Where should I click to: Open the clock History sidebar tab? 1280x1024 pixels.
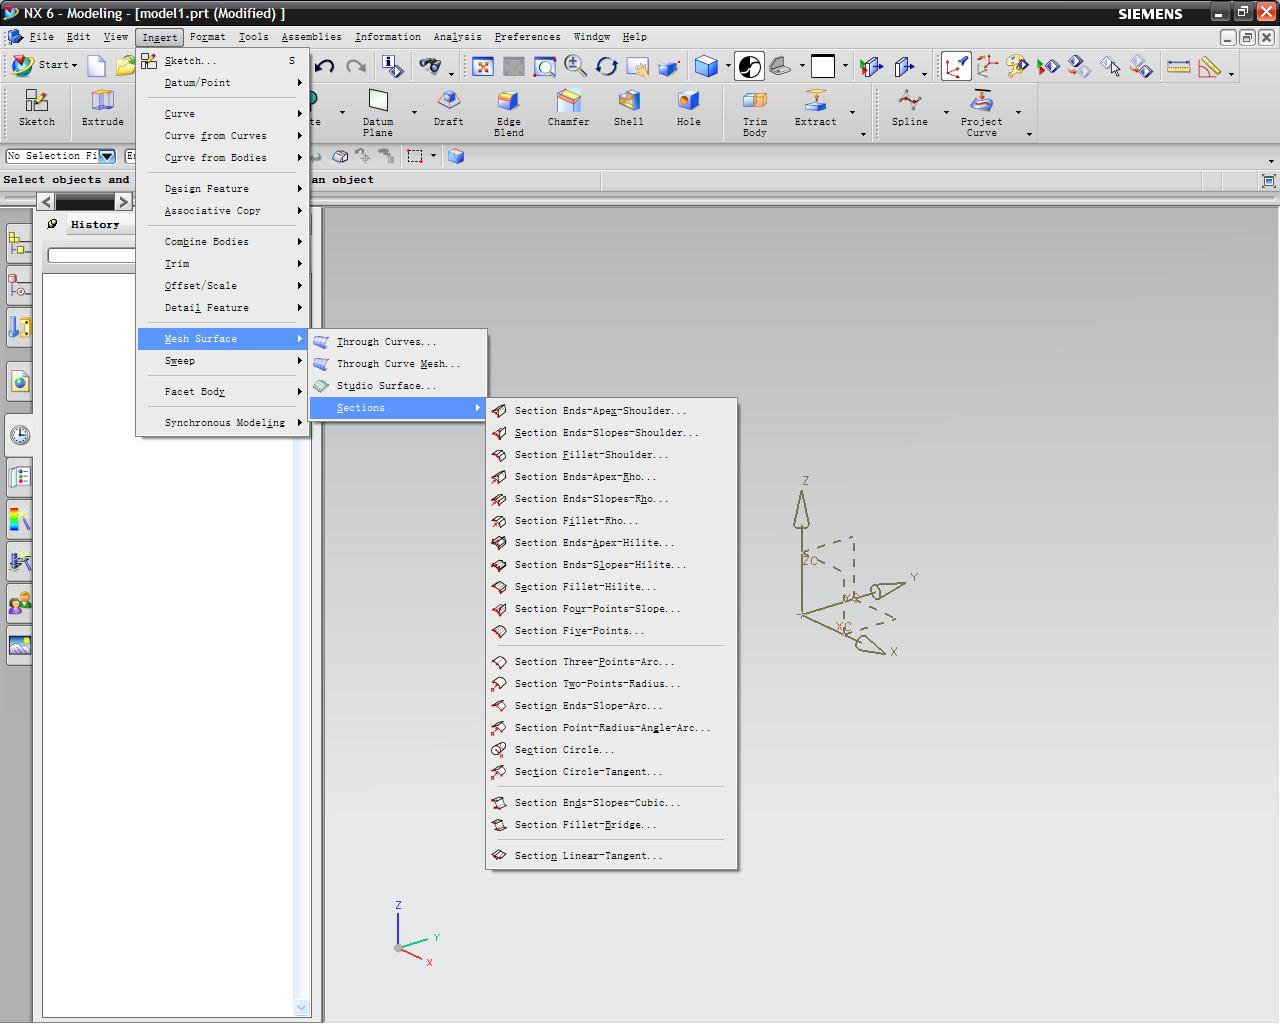[19, 435]
